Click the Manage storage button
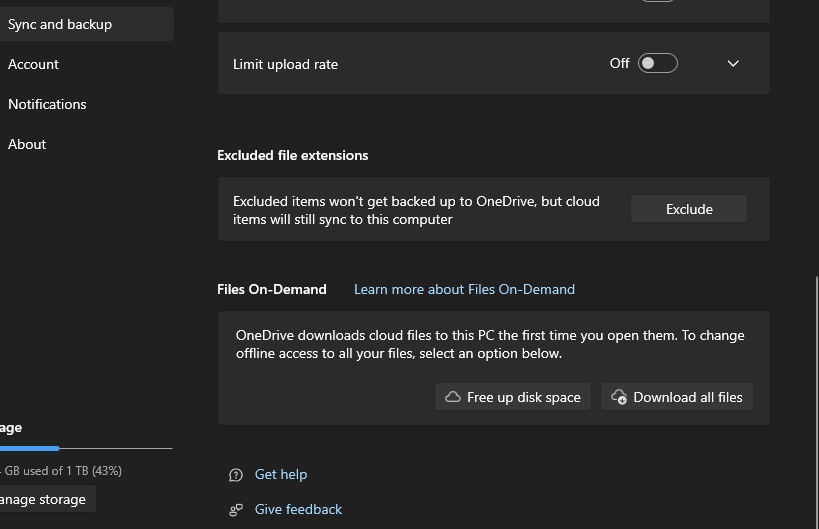 [x=48, y=499]
